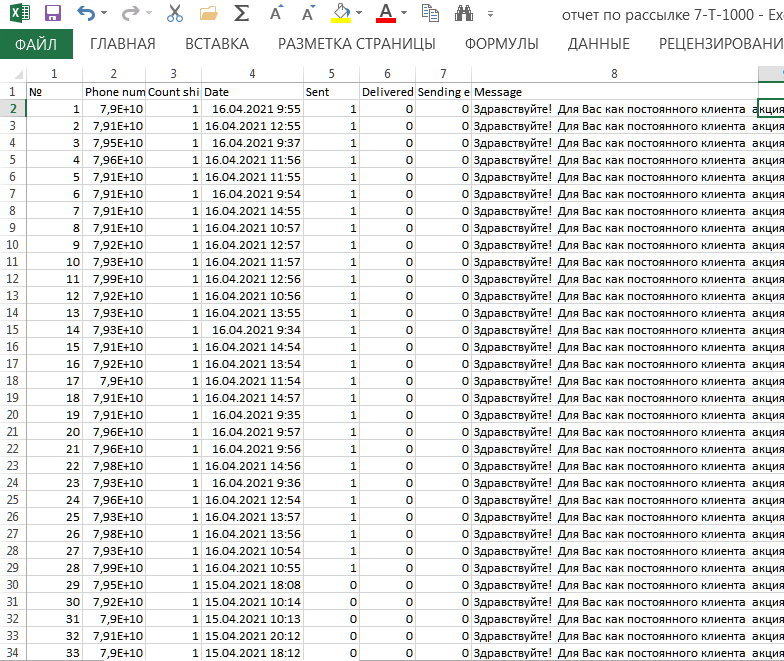Select phone cell 7,99E+10 in row 12
This screenshot has height=661, width=784.
tap(114, 279)
